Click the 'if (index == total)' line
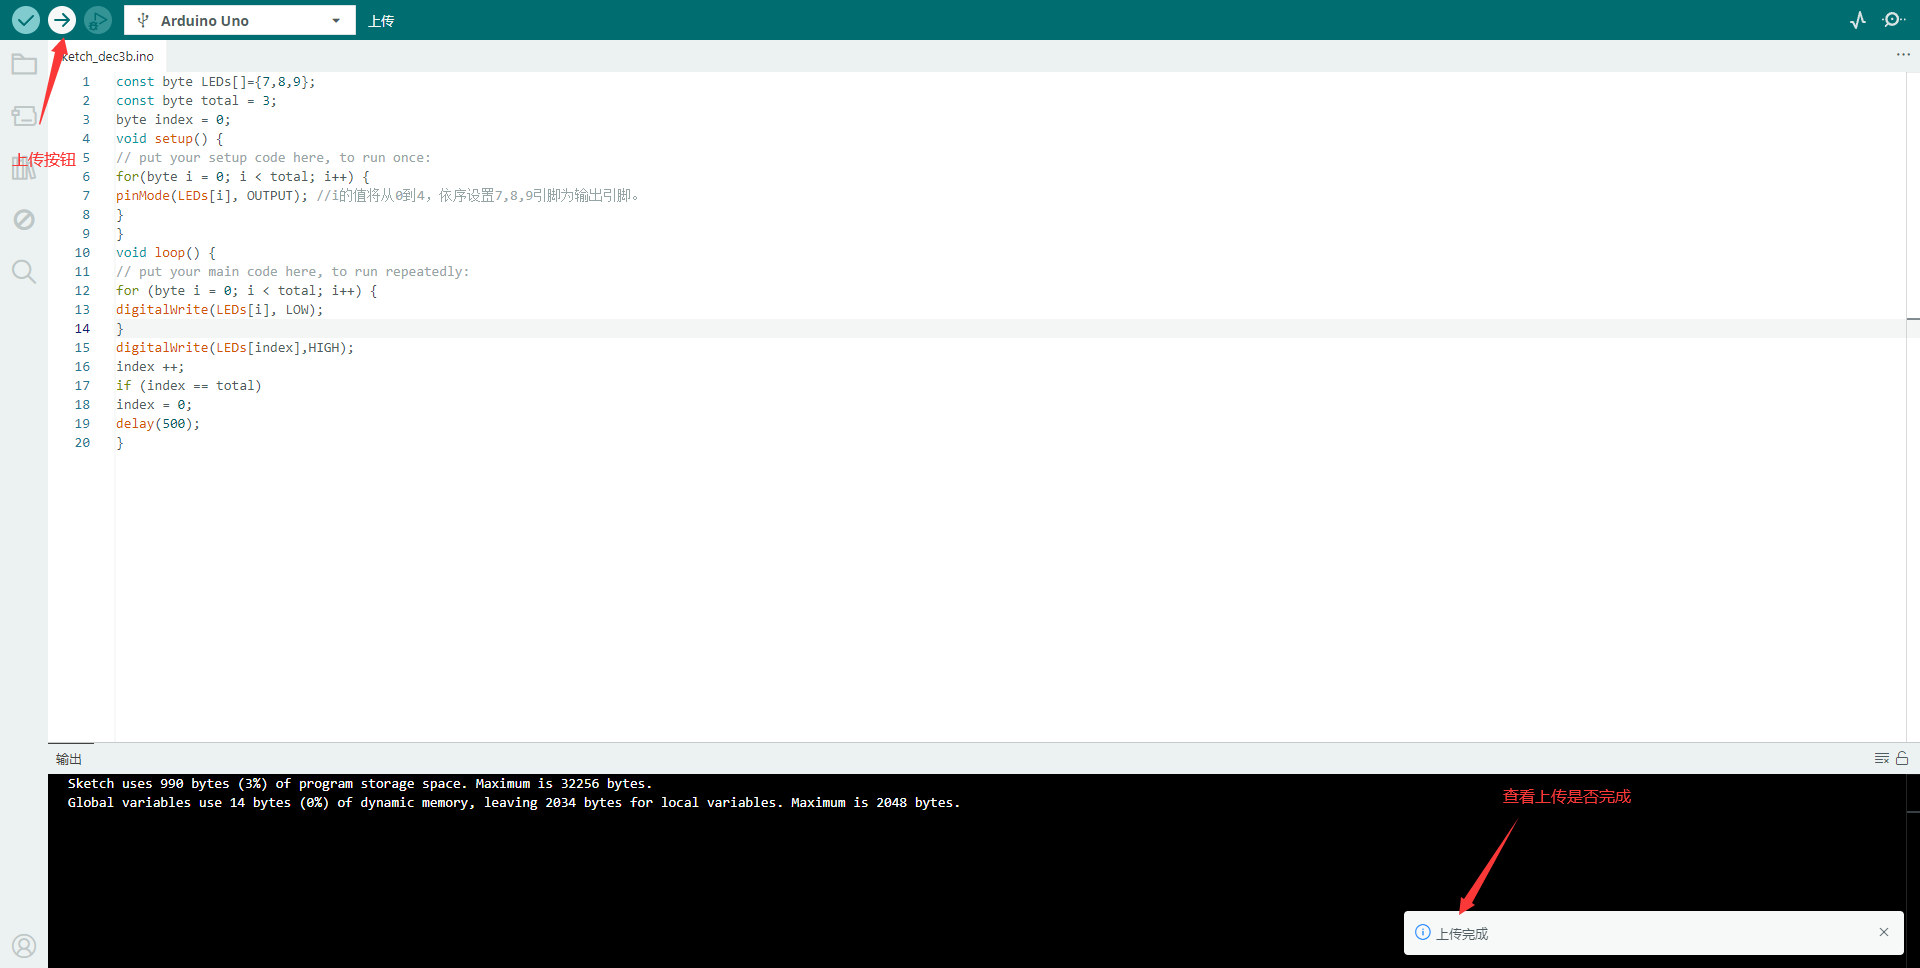Viewport: 1920px width, 968px height. click(188, 386)
